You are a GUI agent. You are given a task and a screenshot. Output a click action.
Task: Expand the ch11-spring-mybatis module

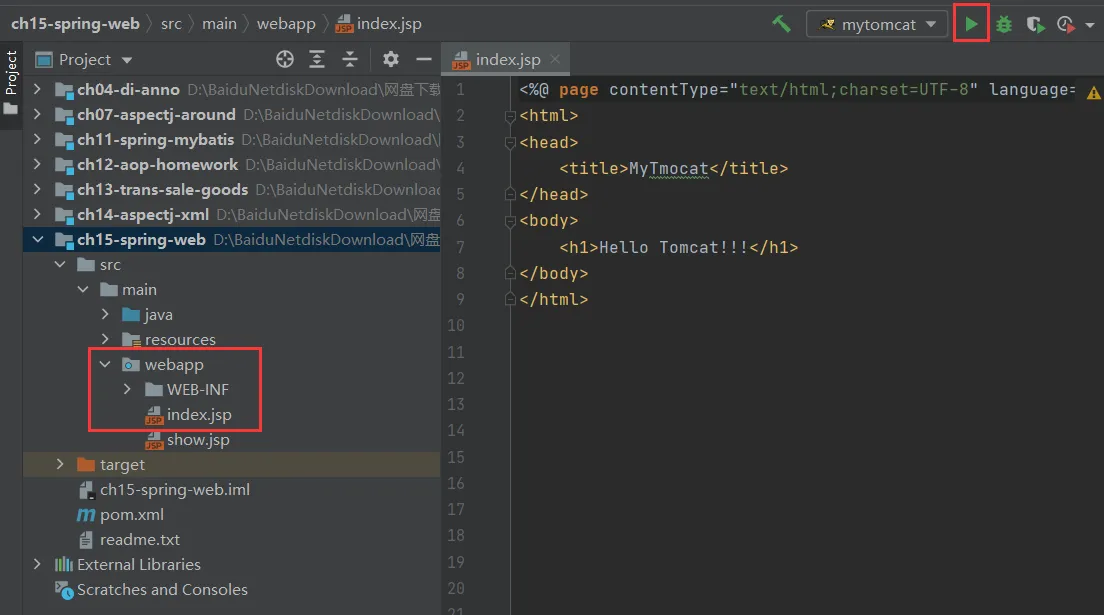[x=37, y=139]
